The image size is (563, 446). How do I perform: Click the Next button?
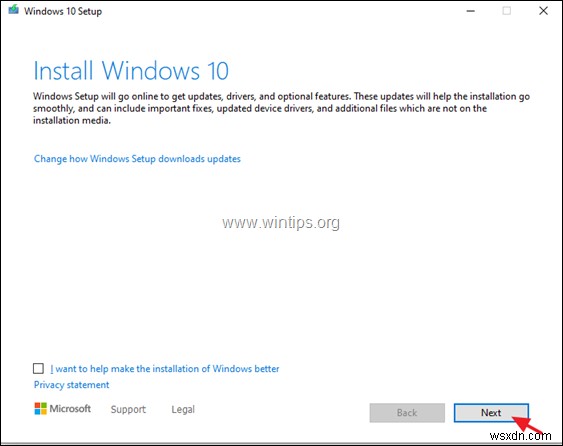[x=491, y=413]
